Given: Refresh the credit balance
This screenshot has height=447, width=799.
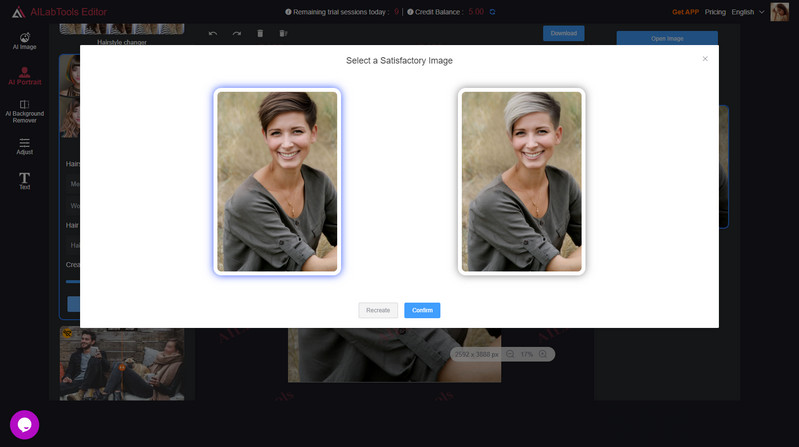Looking at the screenshot, I should 492,12.
